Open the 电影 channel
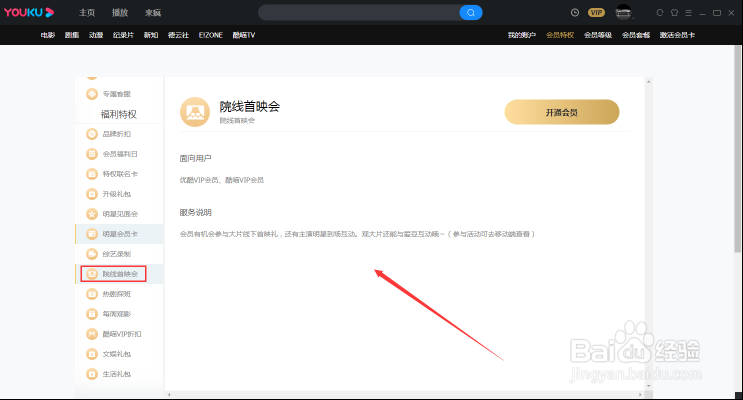This screenshot has height=400, width=743. tap(48, 35)
